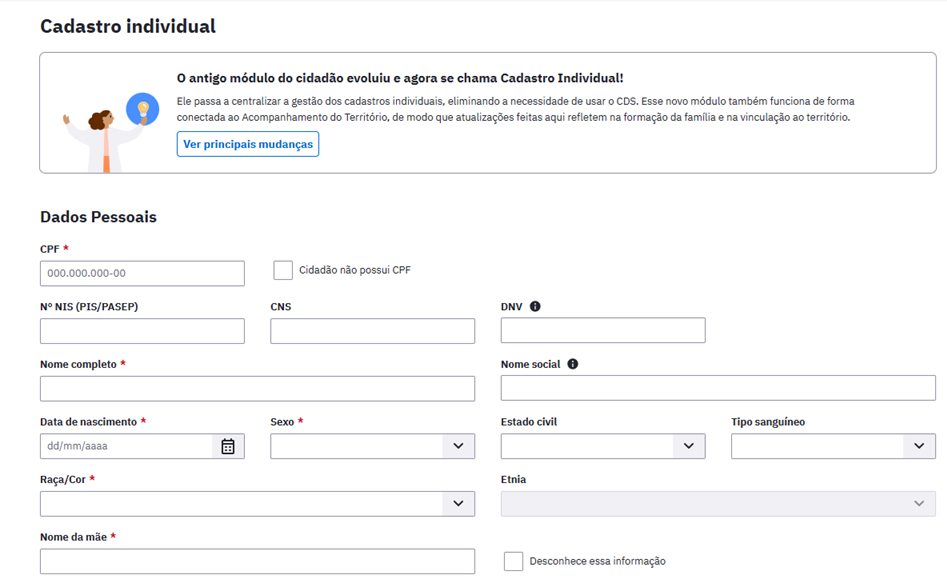
Task: Click the 'Cadastro individual' page heading
Action: click(x=128, y=26)
